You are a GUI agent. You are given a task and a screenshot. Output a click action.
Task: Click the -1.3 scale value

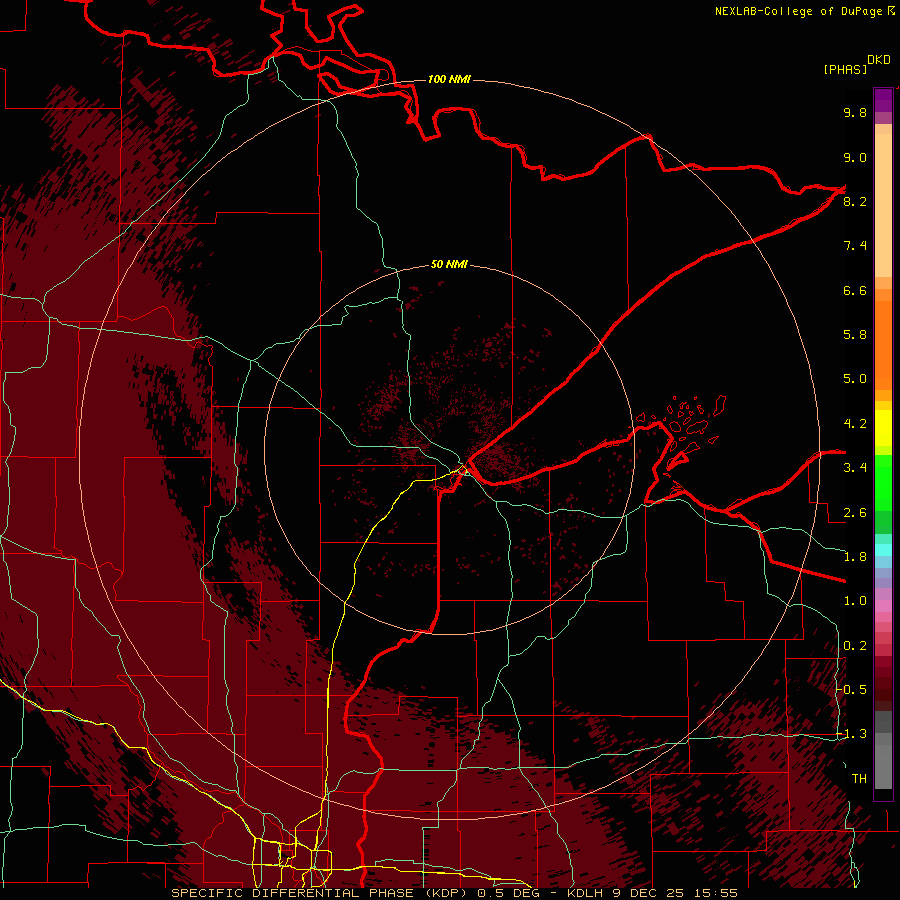(852, 734)
